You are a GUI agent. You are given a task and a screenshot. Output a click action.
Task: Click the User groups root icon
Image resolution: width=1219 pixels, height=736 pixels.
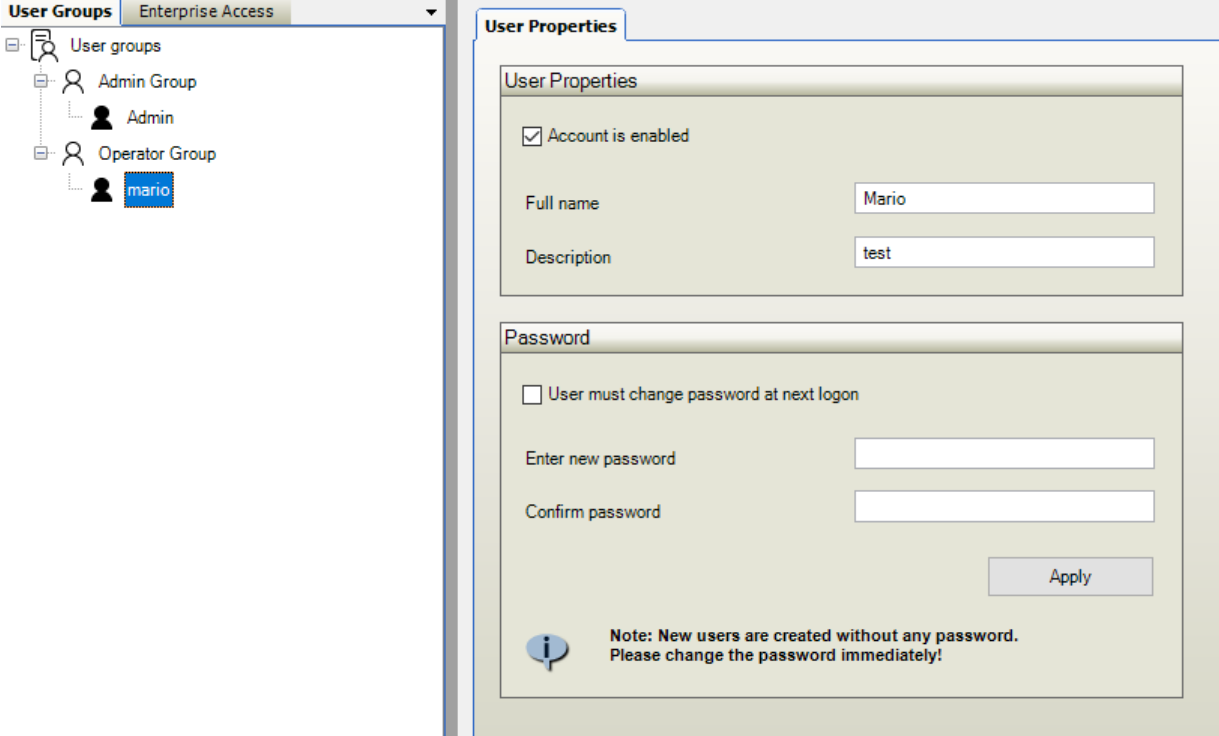(x=44, y=46)
